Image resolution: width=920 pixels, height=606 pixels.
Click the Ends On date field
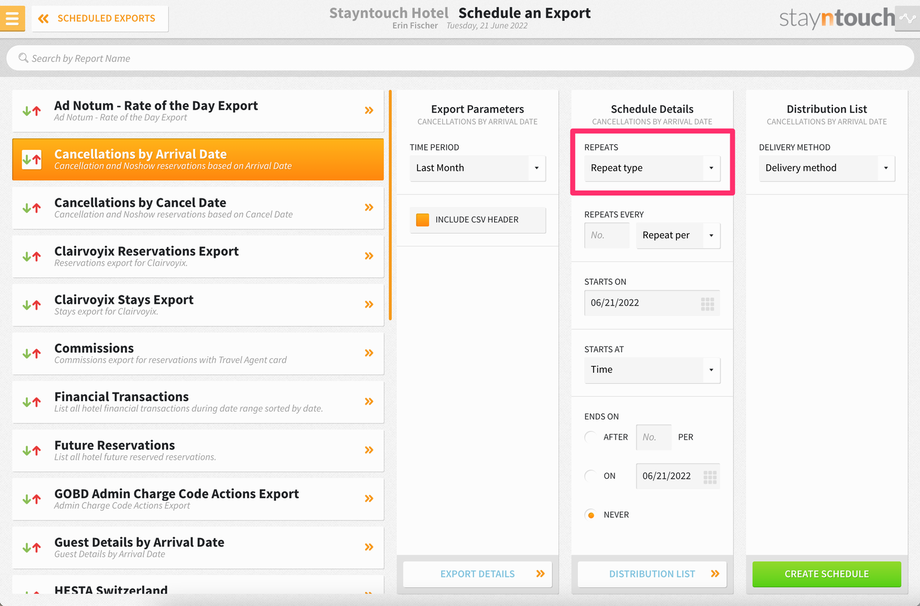click(x=678, y=476)
